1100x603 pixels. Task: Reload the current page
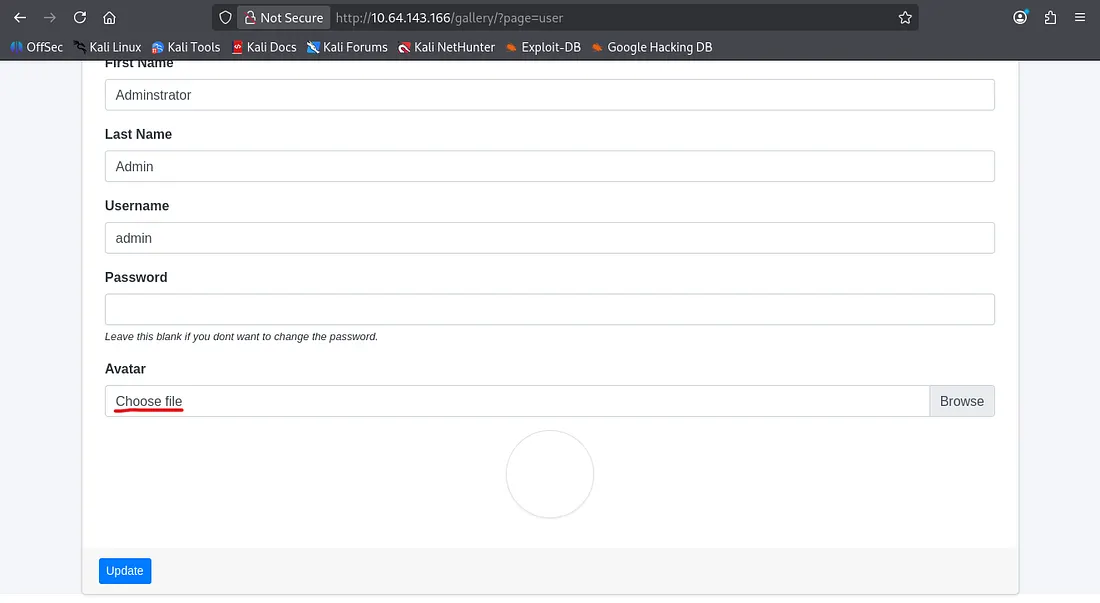[x=80, y=18]
